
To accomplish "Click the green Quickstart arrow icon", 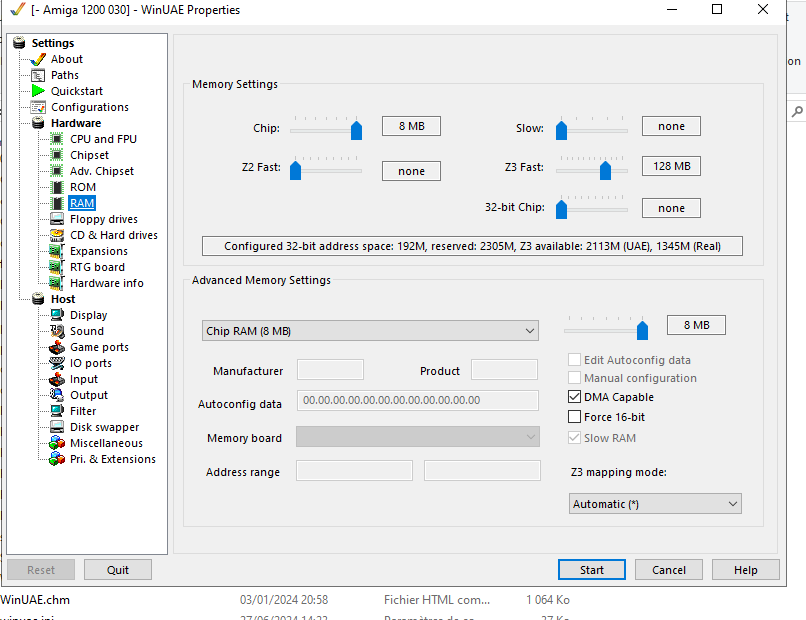I will point(38,91).
